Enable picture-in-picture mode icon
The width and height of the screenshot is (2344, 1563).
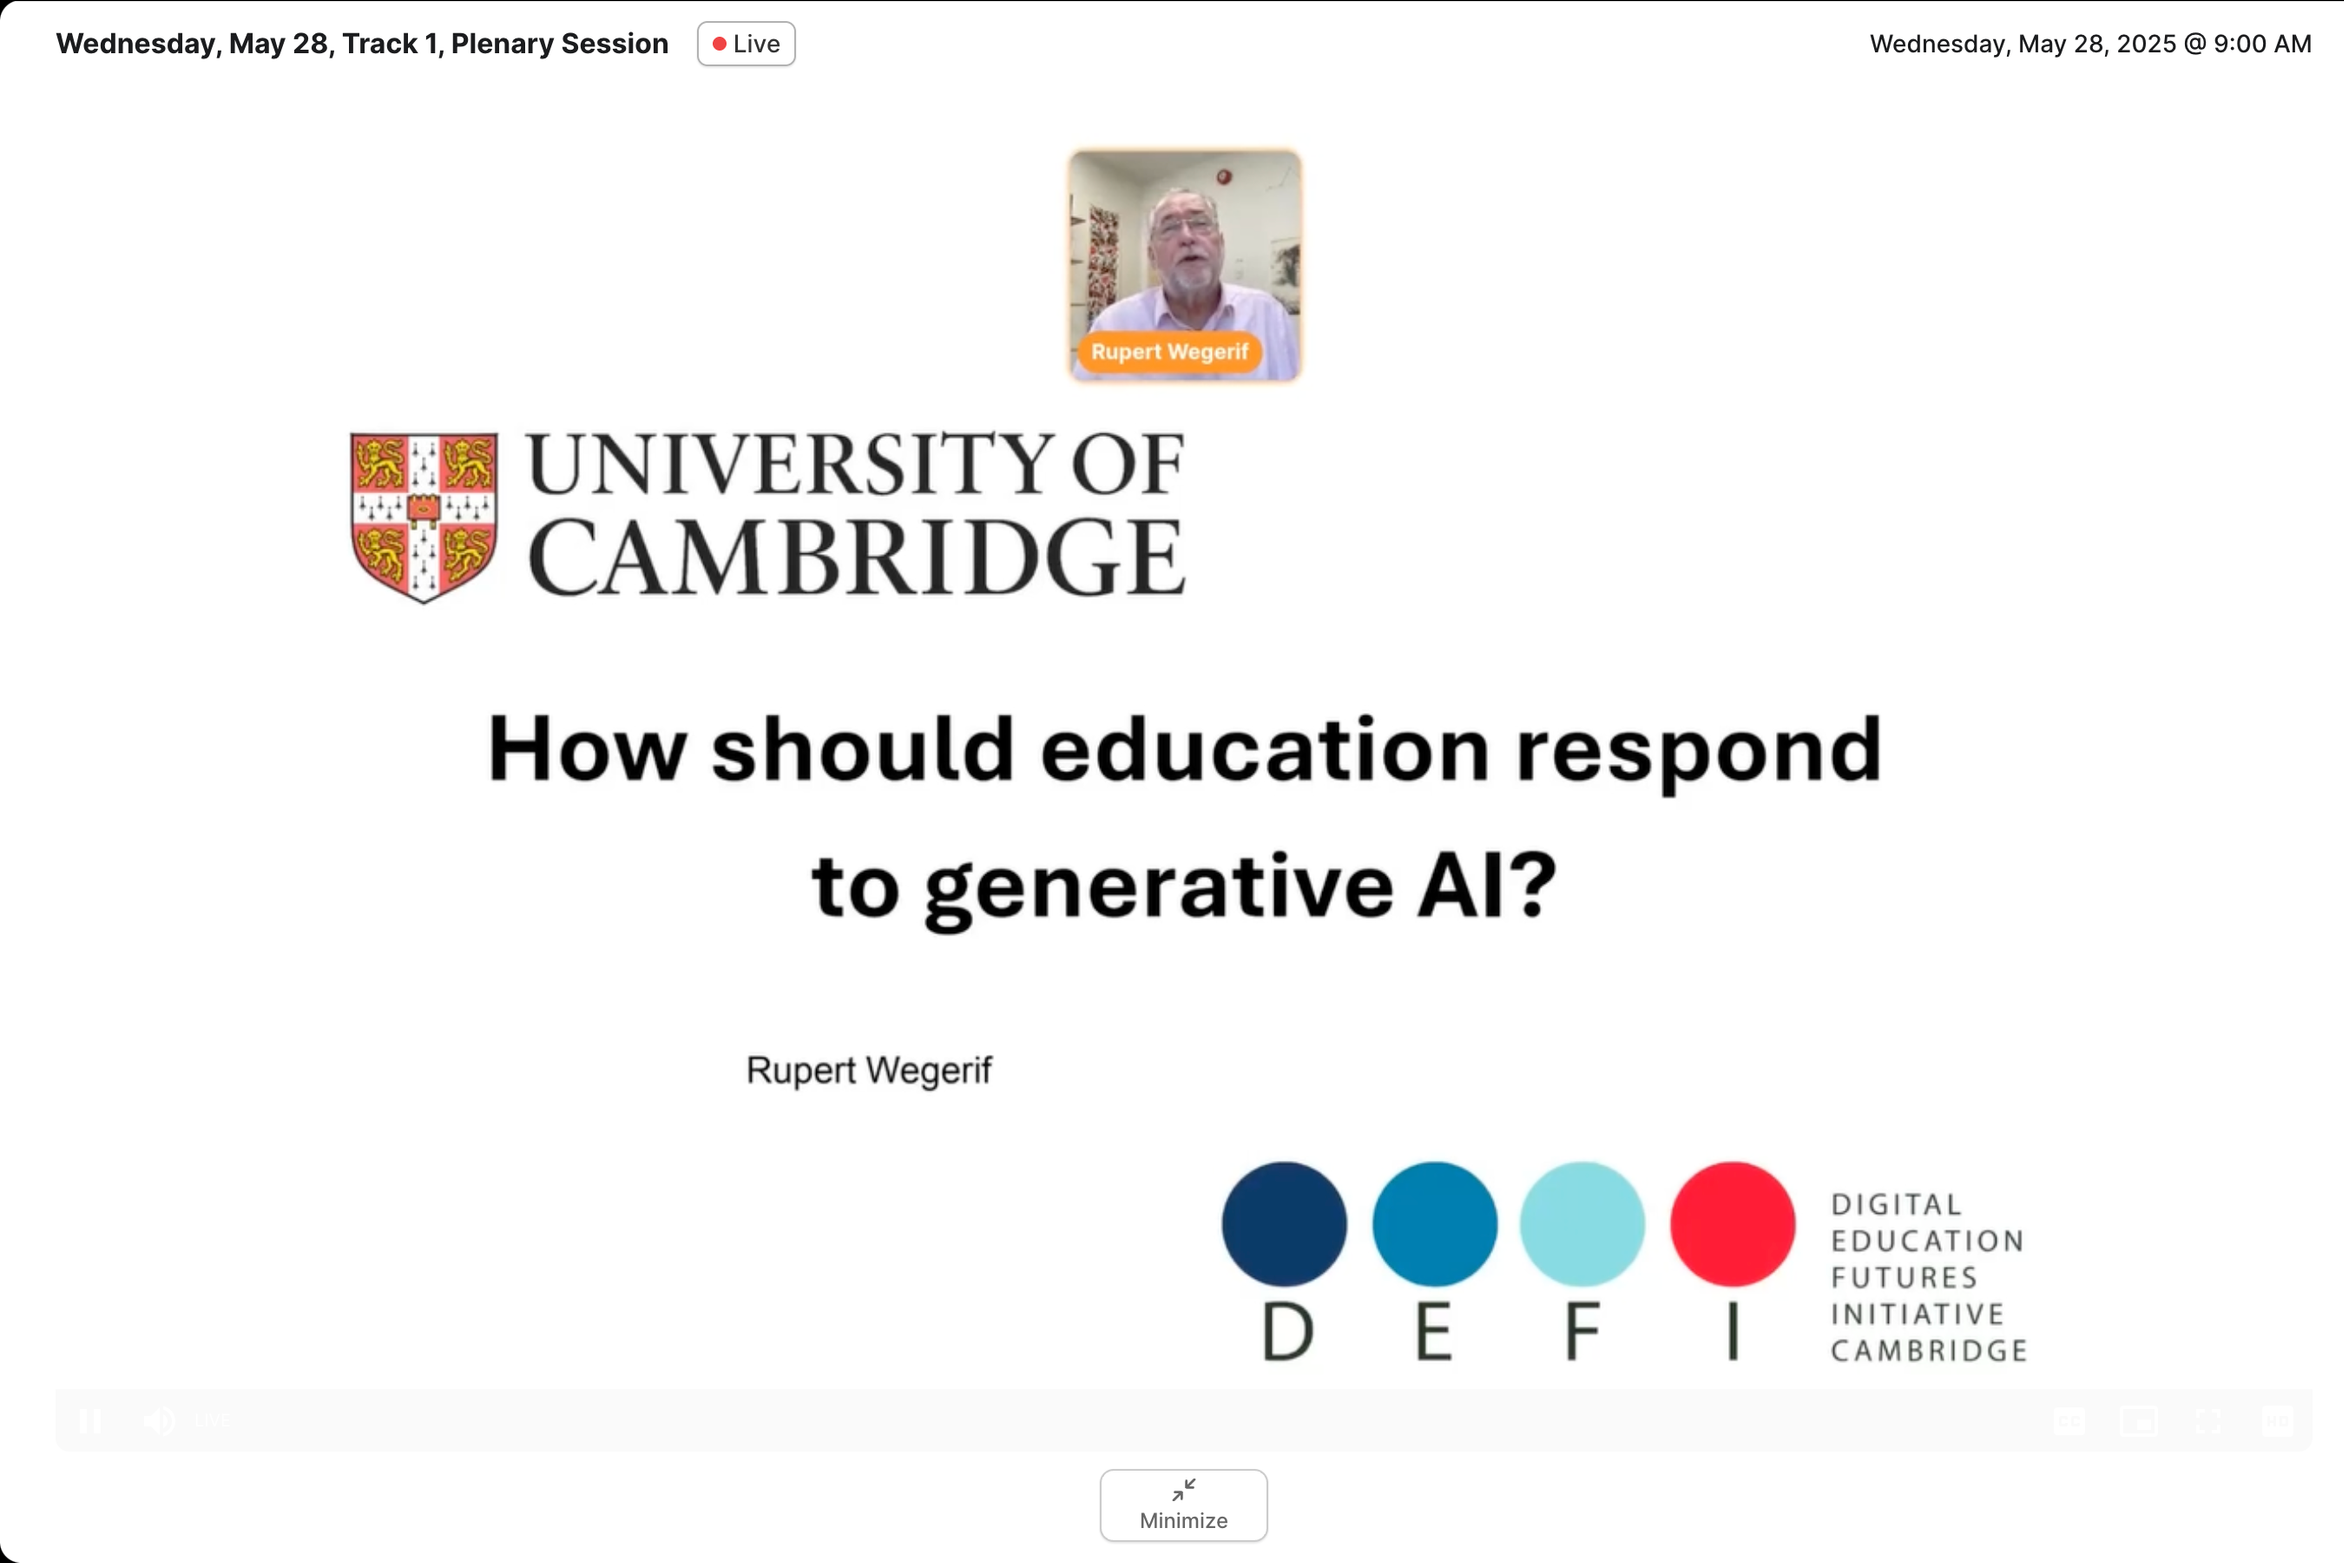pyautogui.click(x=2139, y=1421)
